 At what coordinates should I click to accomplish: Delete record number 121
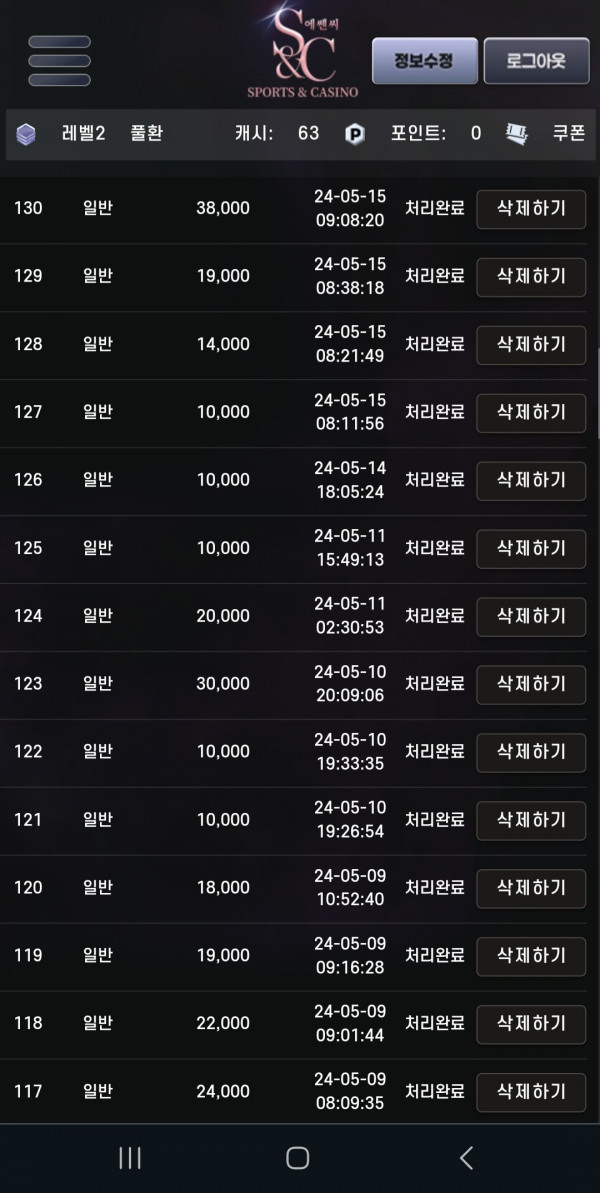click(531, 820)
